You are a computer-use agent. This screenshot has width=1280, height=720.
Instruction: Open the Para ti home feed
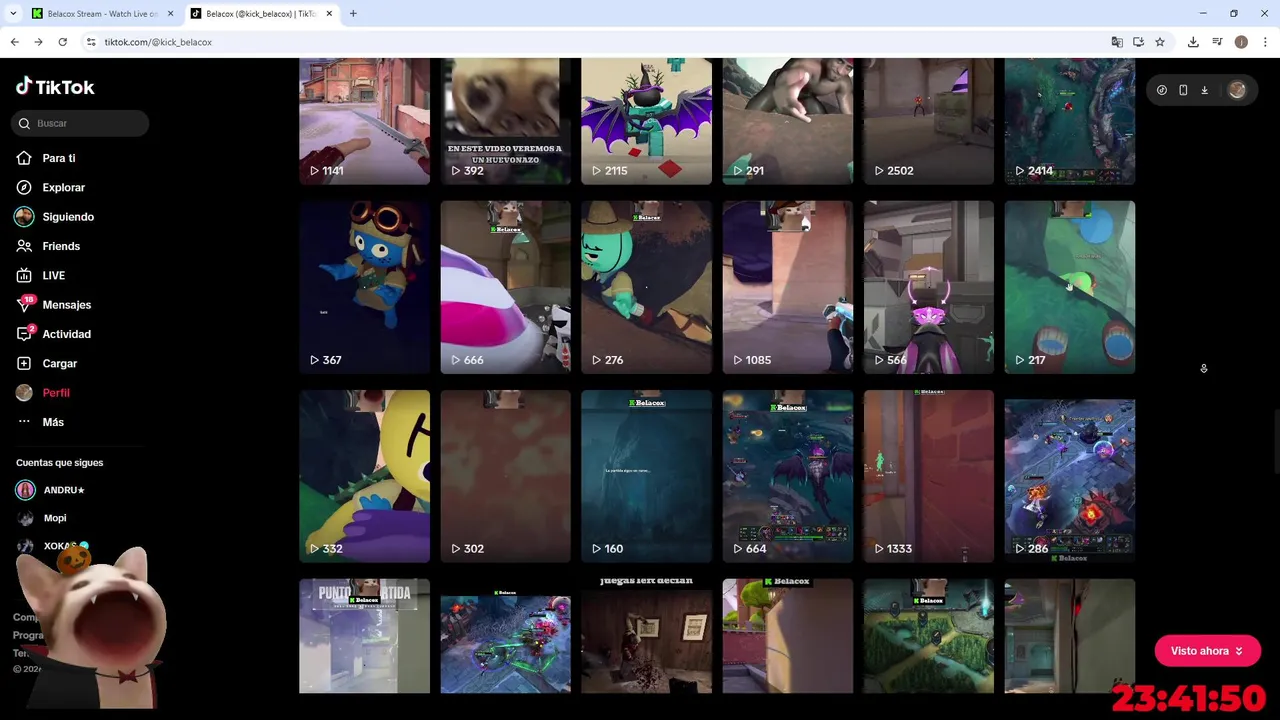[x=46, y=158]
